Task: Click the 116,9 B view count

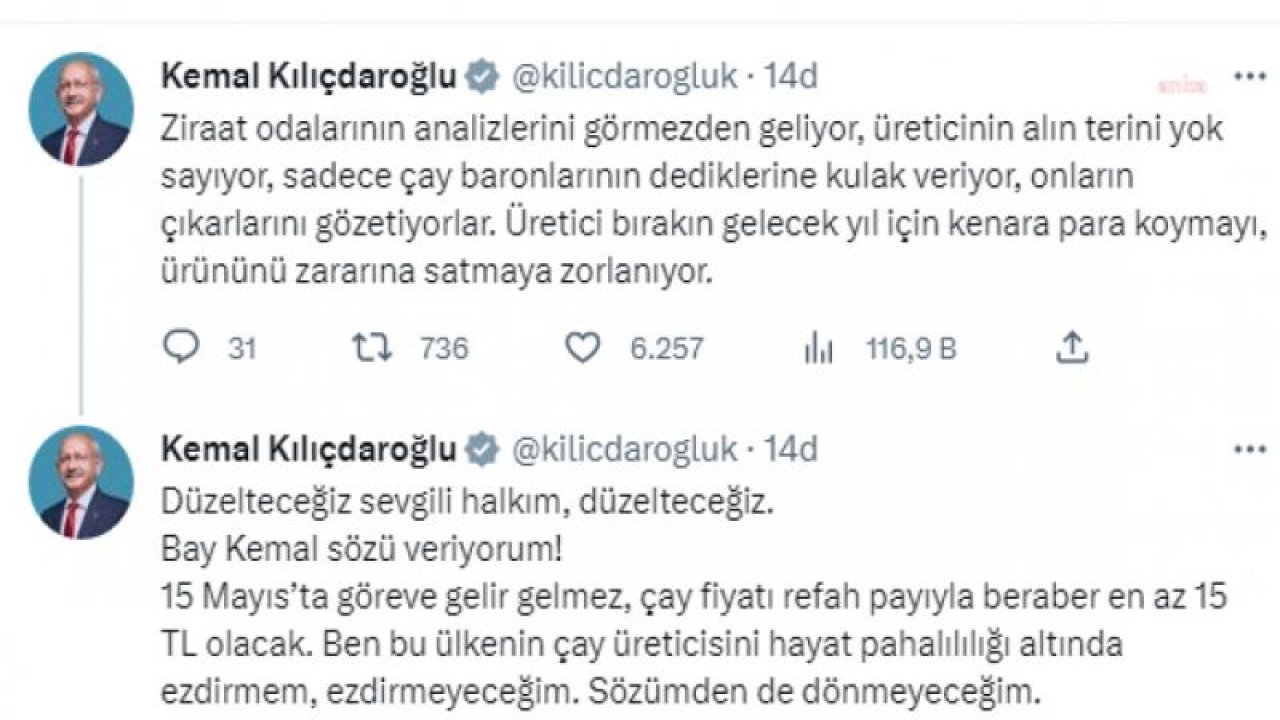Action: coord(911,348)
